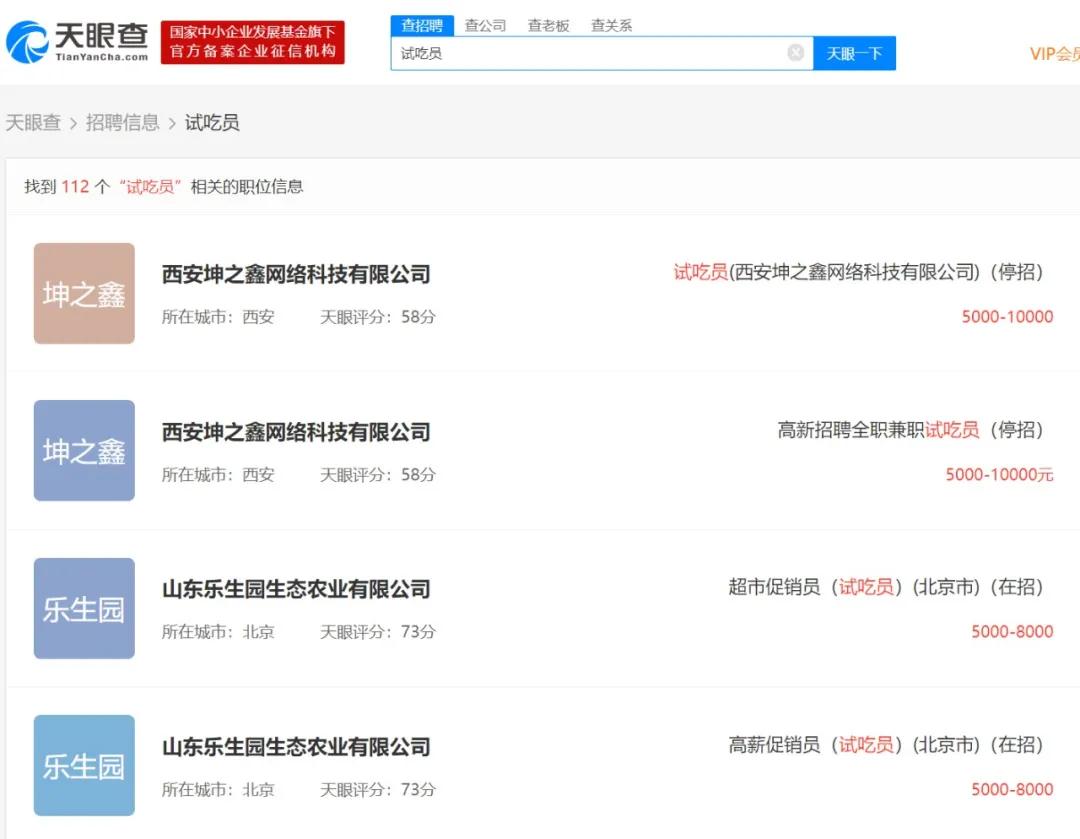Click the 坤之鑫 company logo thumbnail
The image size is (1080, 839).
pyautogui.click(x=84, y=293)
